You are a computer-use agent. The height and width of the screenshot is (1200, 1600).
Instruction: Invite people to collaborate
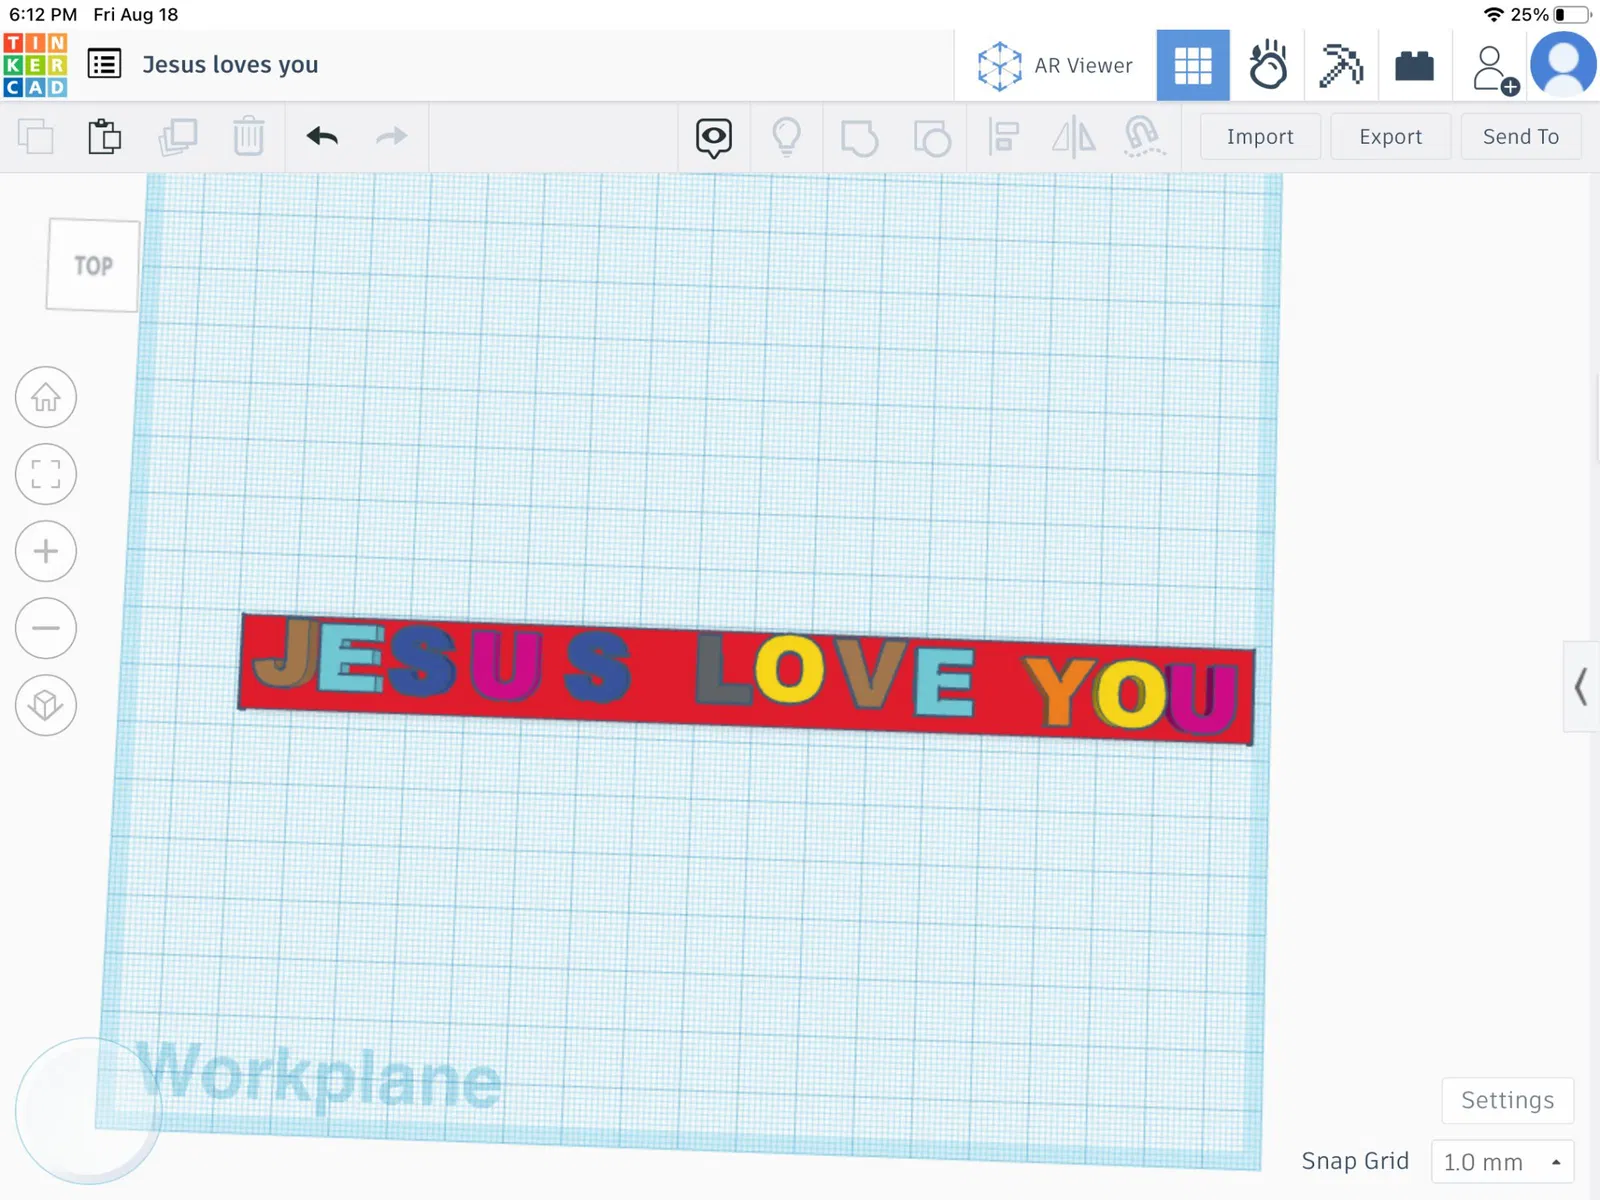tap(1494, 69)
